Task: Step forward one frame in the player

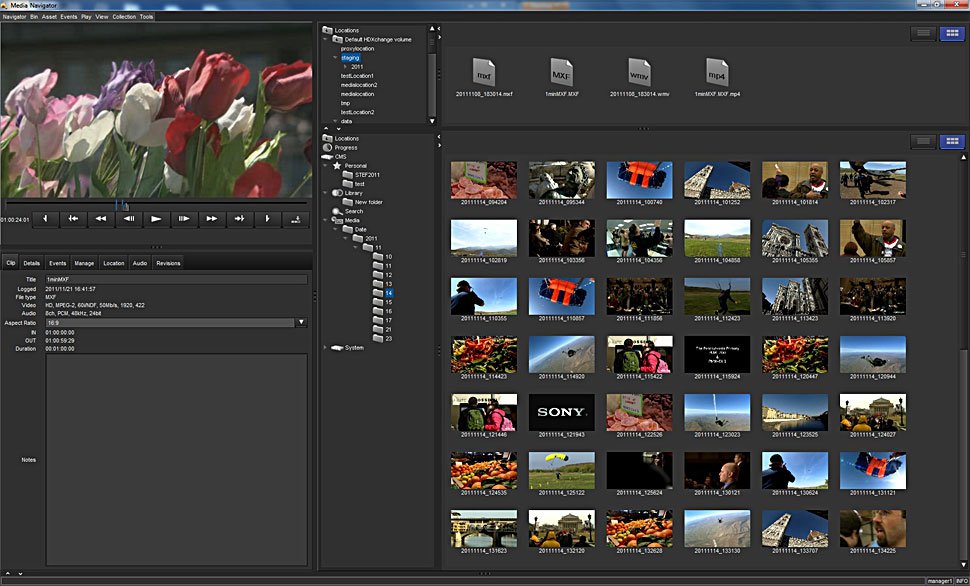Action: tap(184, 218)
